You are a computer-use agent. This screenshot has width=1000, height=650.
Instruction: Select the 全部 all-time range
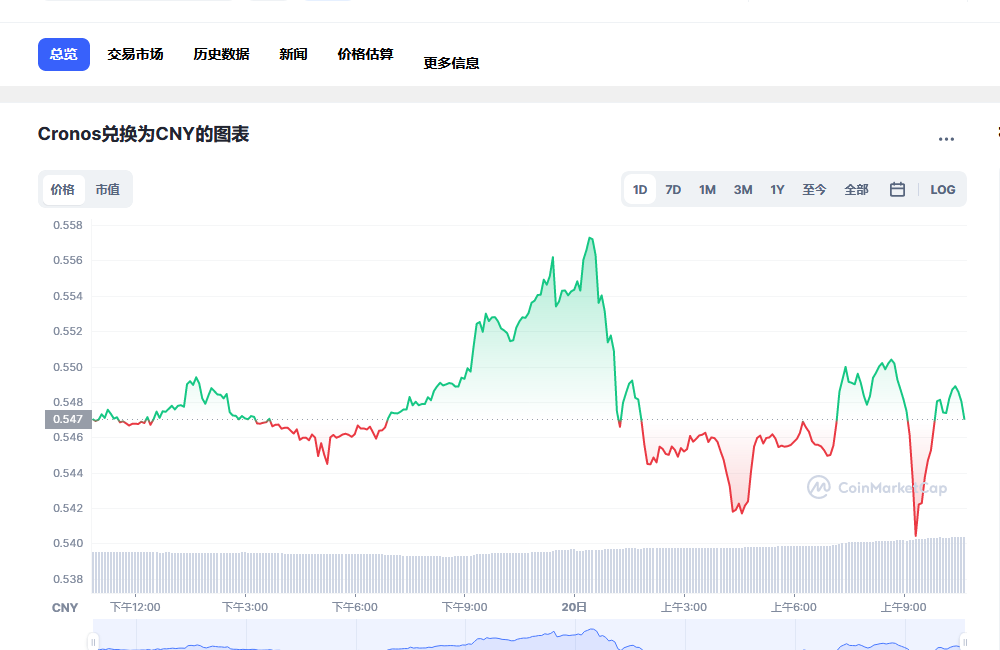coord(857,189)
